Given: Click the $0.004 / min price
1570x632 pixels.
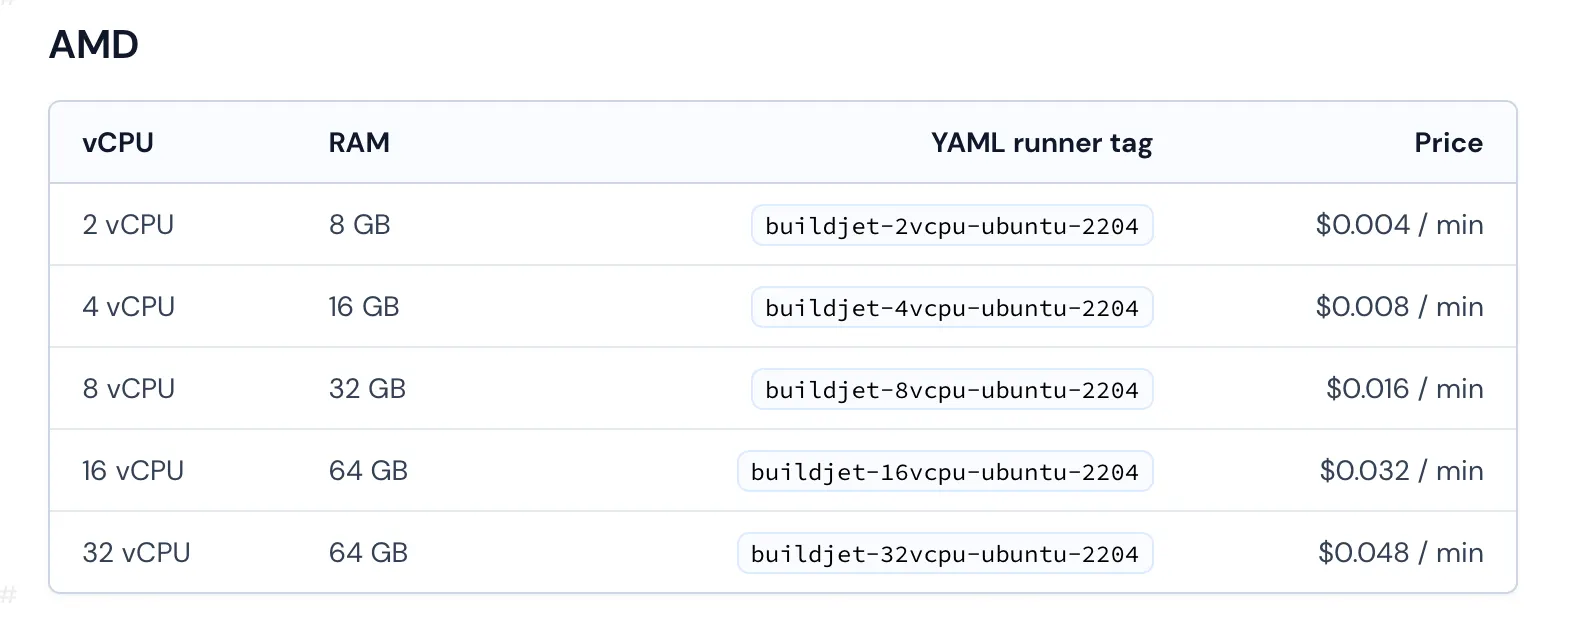Looking at the screenshot, I should point(1399,225).
